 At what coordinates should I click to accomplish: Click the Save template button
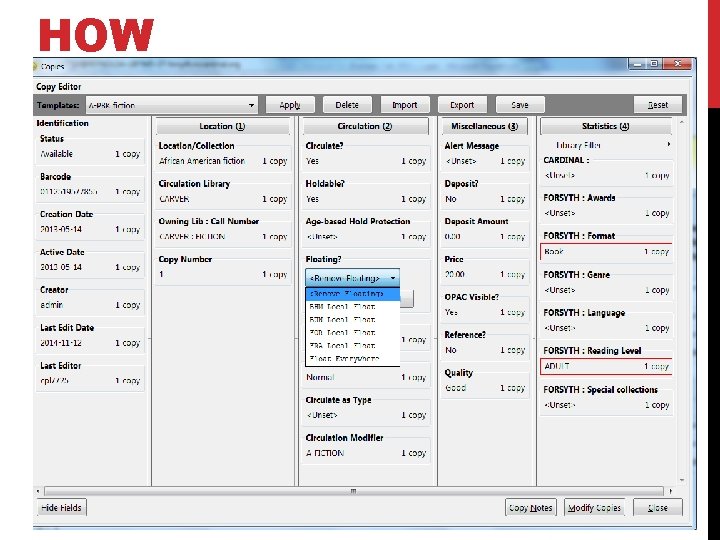tap(520, 105)
